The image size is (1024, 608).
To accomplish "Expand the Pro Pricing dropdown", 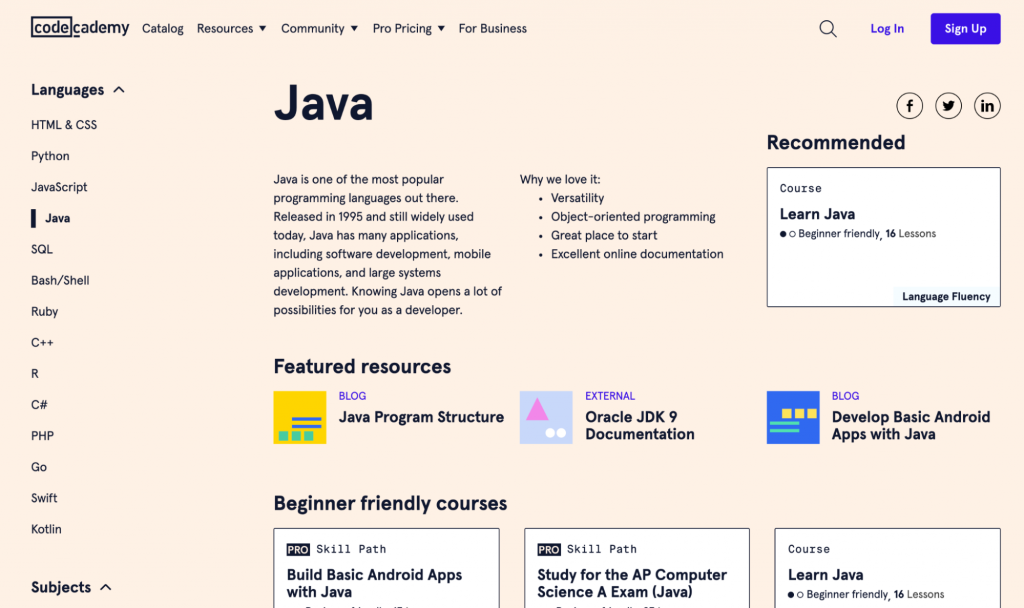I will [x=408, y=28].
